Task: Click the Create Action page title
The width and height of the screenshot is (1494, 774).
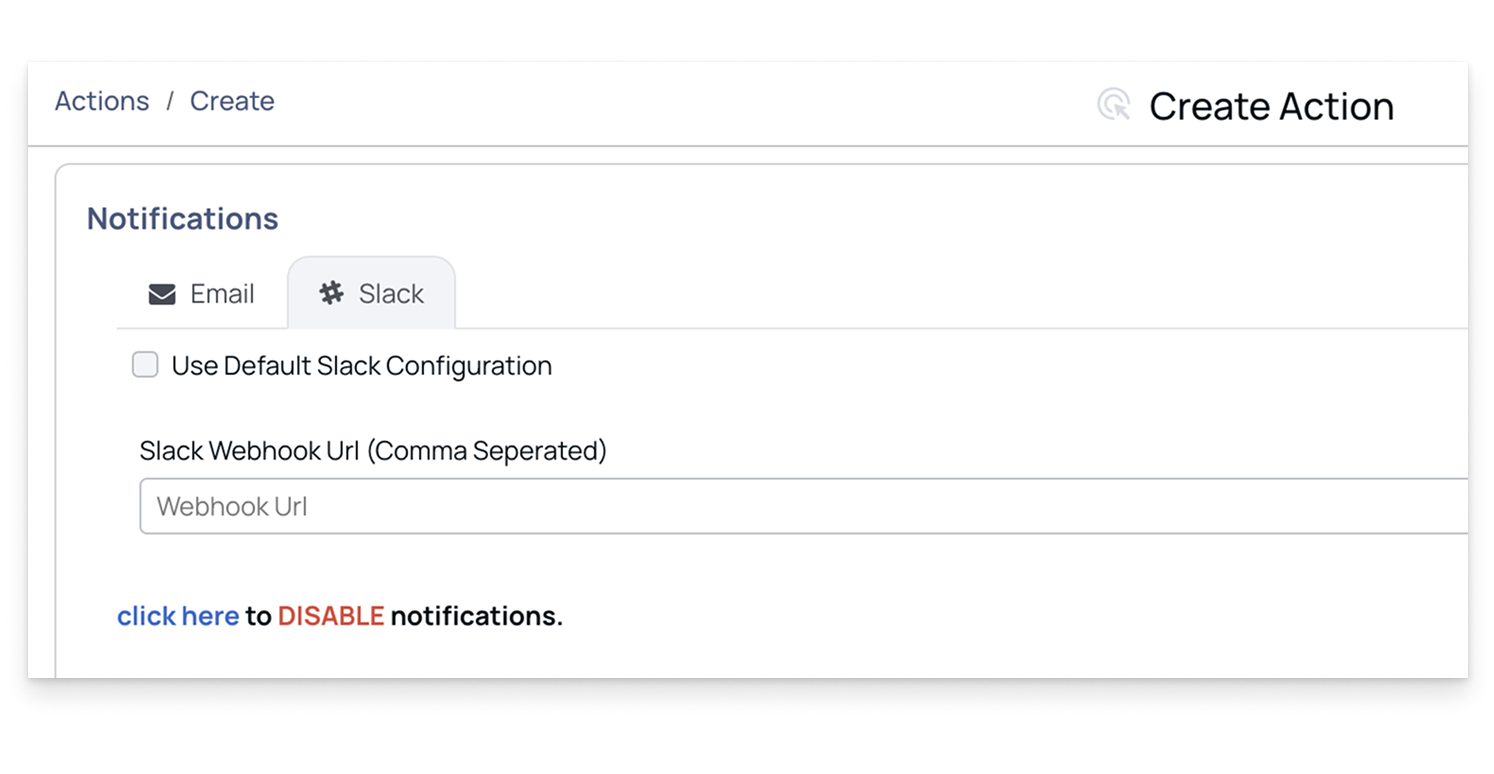Action: tap(1271, 106)
